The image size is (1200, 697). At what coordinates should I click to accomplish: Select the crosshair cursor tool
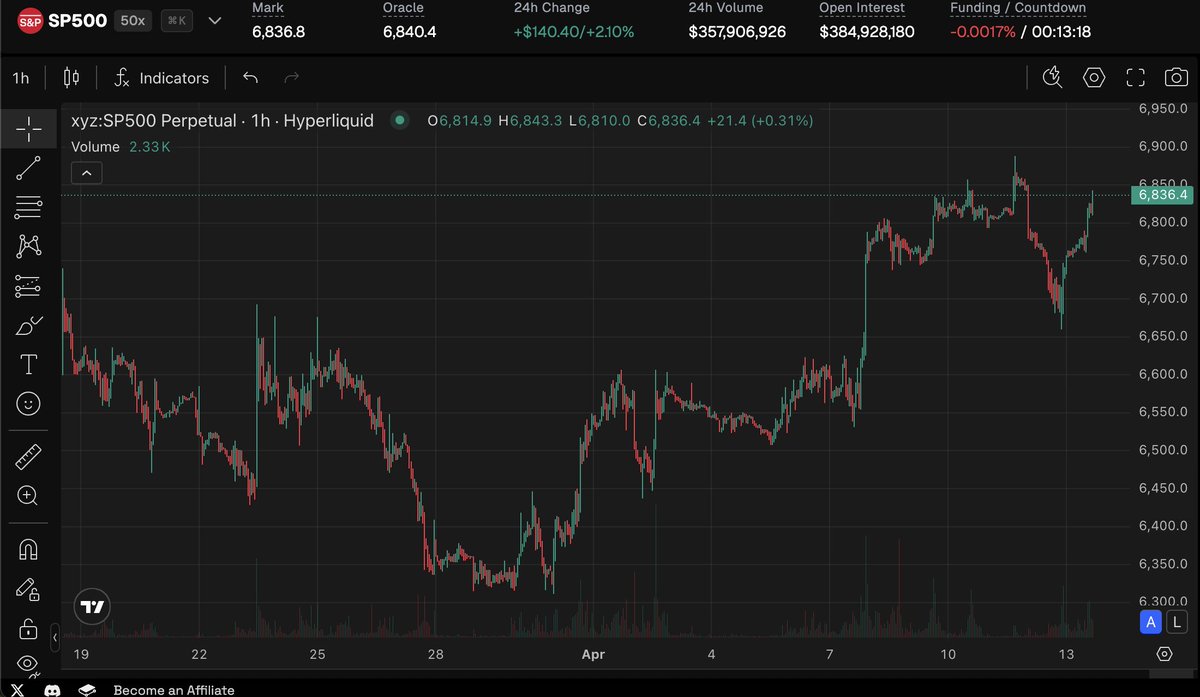pos(28,128)
